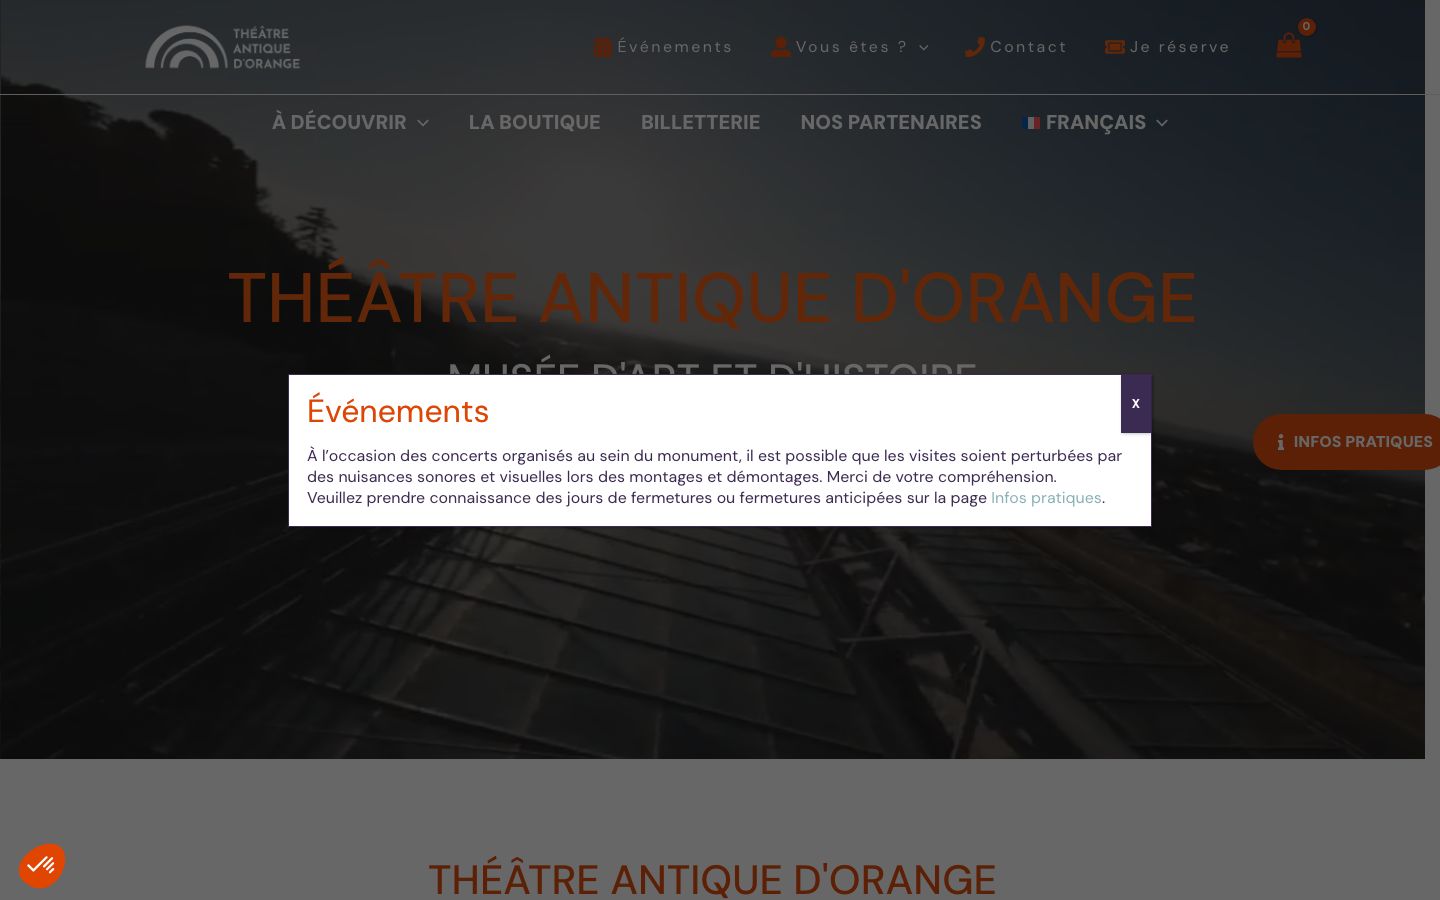Open the cookie consent round orange button

click(42, 865)
